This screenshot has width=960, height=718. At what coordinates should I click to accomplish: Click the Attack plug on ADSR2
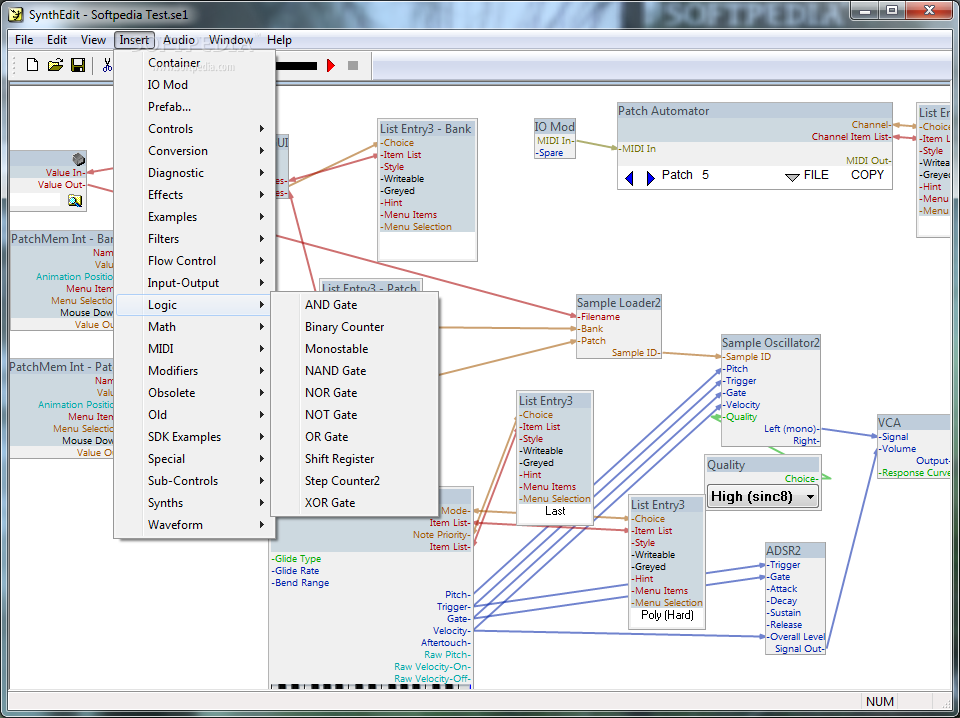click(x=782, y=589)
